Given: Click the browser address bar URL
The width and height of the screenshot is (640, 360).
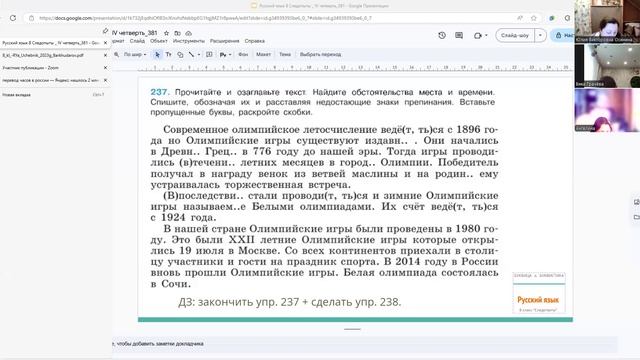Looking at the screenshot, I should point(205,18).
